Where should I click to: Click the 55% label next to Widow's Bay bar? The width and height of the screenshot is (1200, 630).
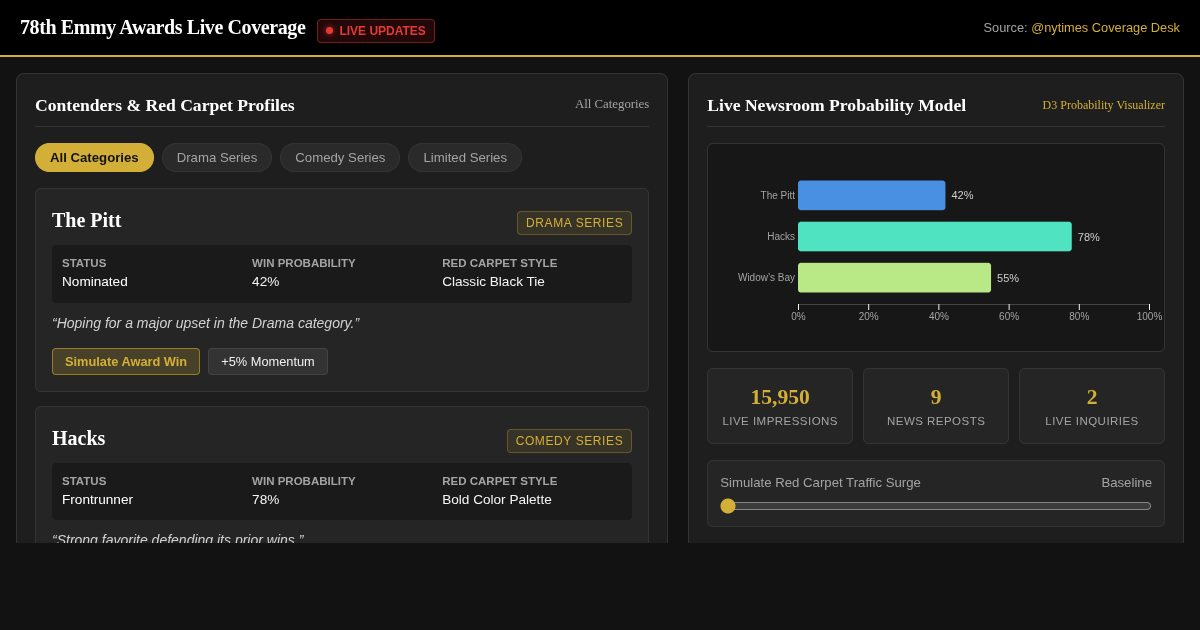click(1008, 278)
